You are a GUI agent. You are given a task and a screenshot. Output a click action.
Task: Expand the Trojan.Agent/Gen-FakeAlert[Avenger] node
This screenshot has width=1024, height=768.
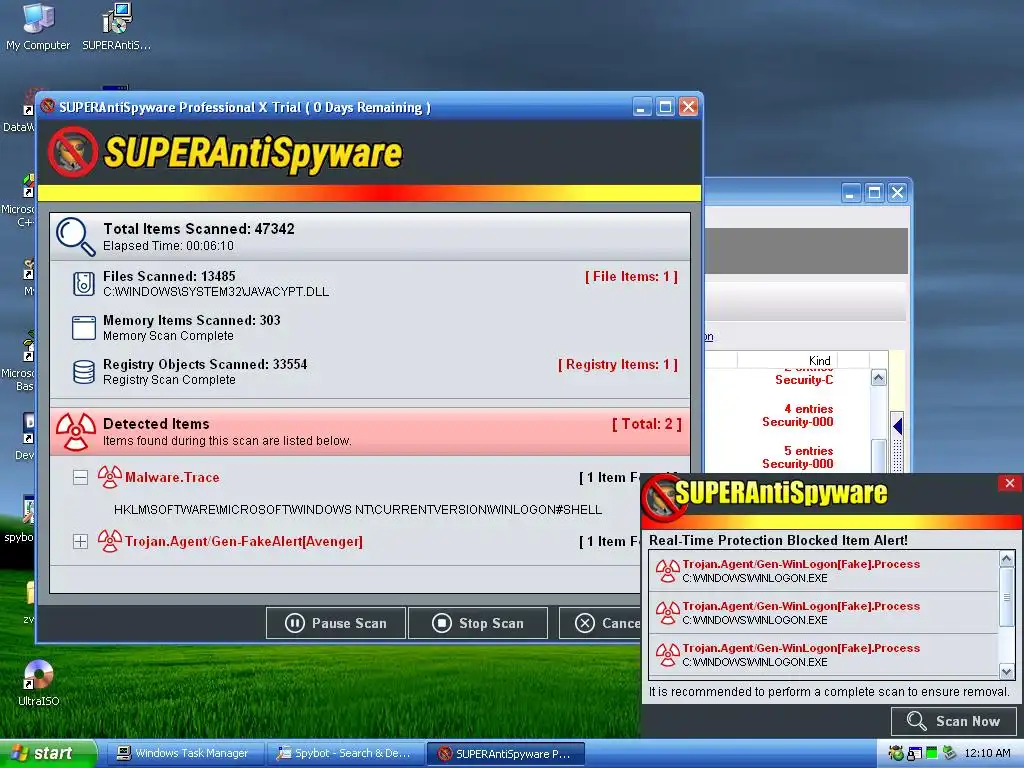80,541
